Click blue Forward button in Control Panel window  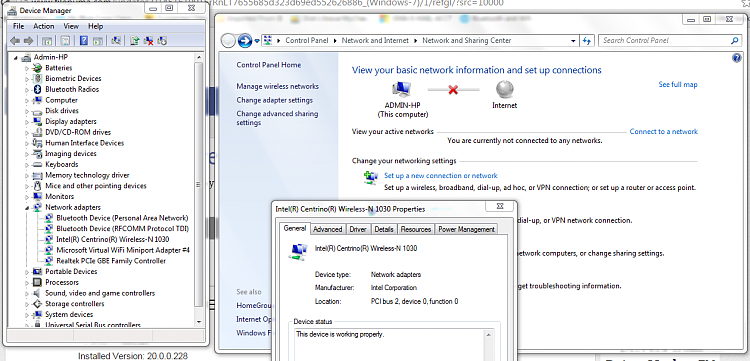(245, 41)
